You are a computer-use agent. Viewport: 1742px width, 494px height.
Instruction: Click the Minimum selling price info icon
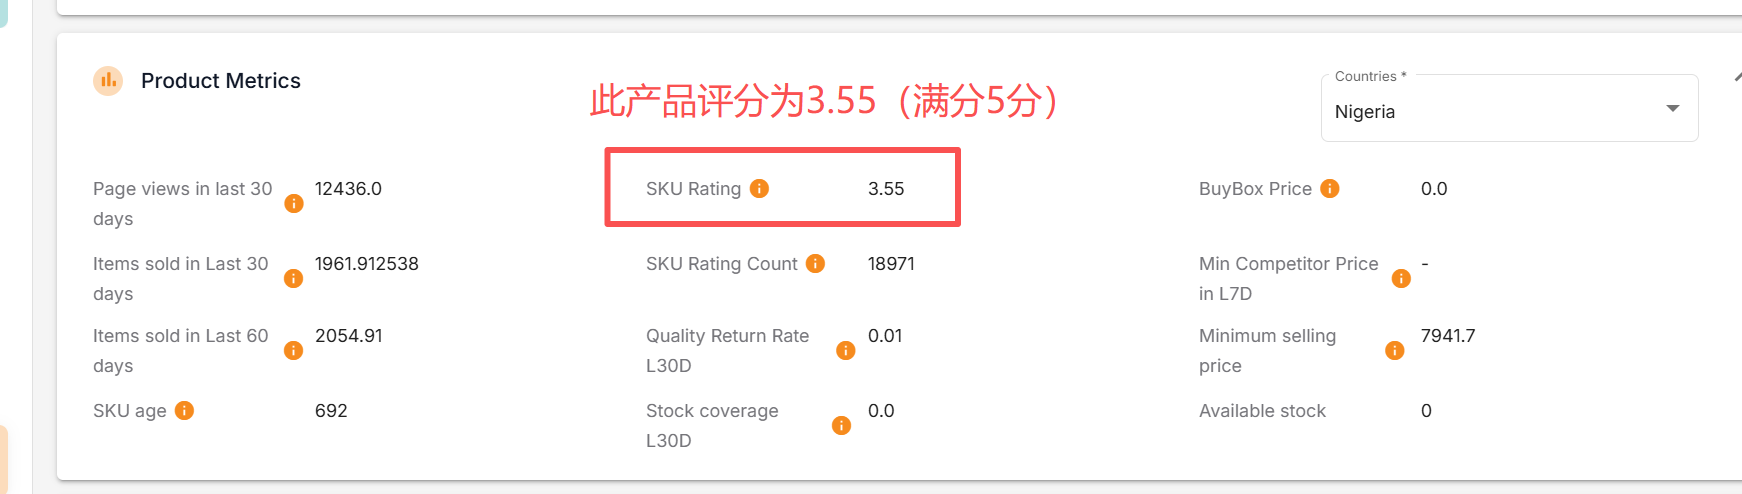point(1395,350)
